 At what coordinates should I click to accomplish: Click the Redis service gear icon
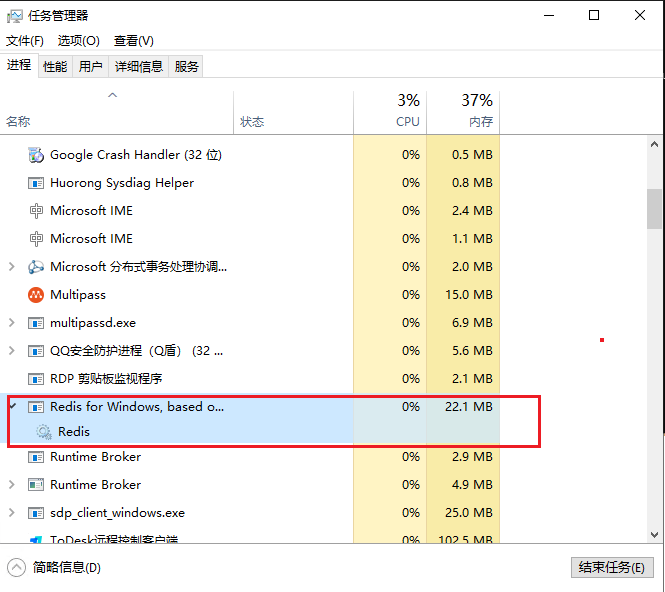44,432
